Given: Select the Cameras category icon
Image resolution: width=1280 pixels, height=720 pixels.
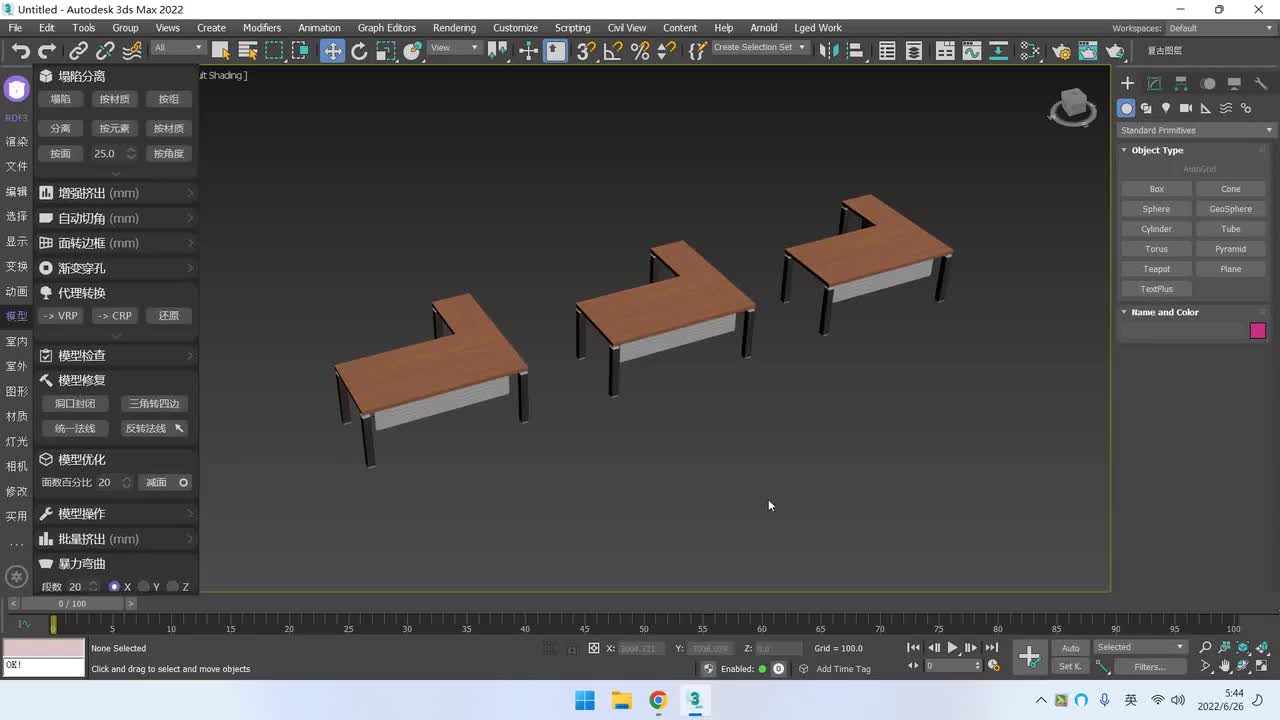Looking at the screenshot, I should (x=1186, y=108).
